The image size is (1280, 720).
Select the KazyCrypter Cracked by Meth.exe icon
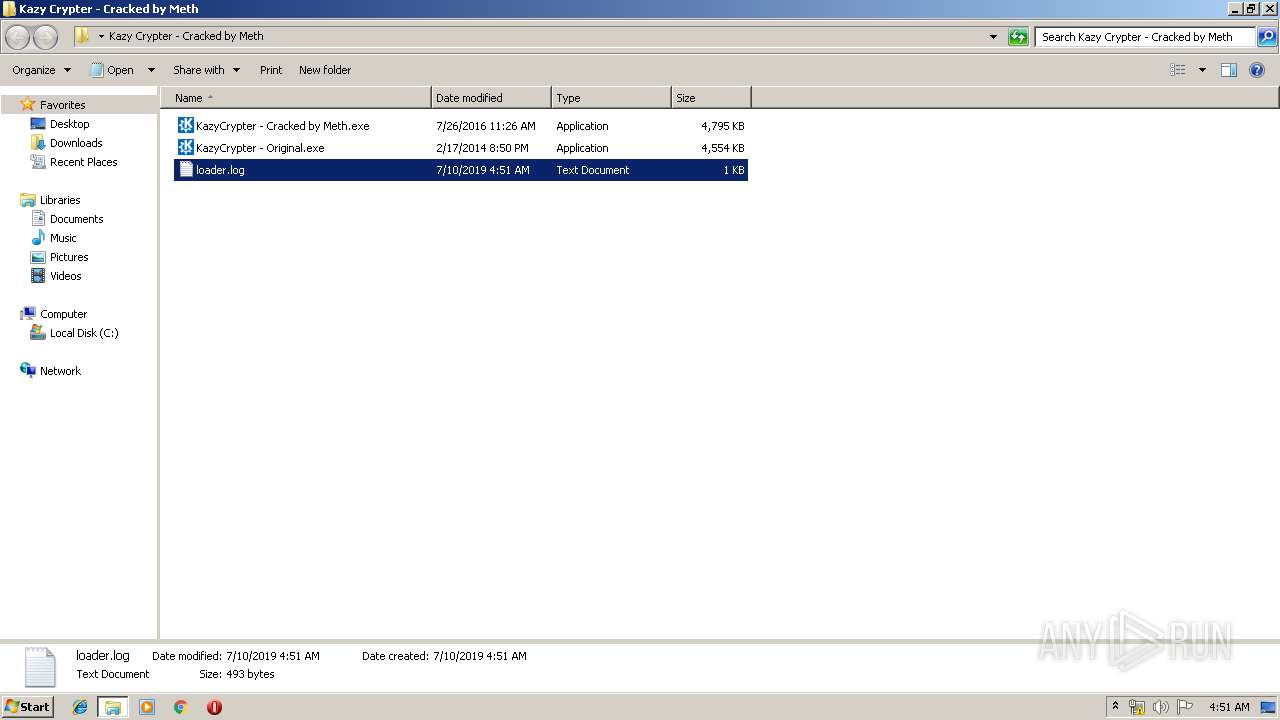[x=185, y=126]
